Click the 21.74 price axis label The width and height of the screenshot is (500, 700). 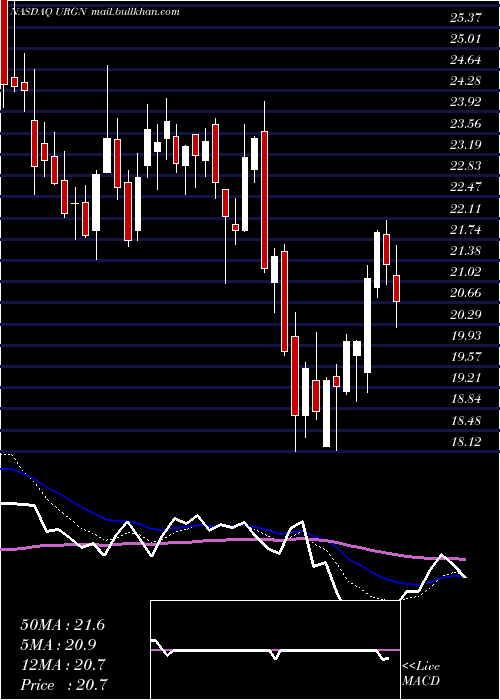pyautogui.click(x=466, y=229)
